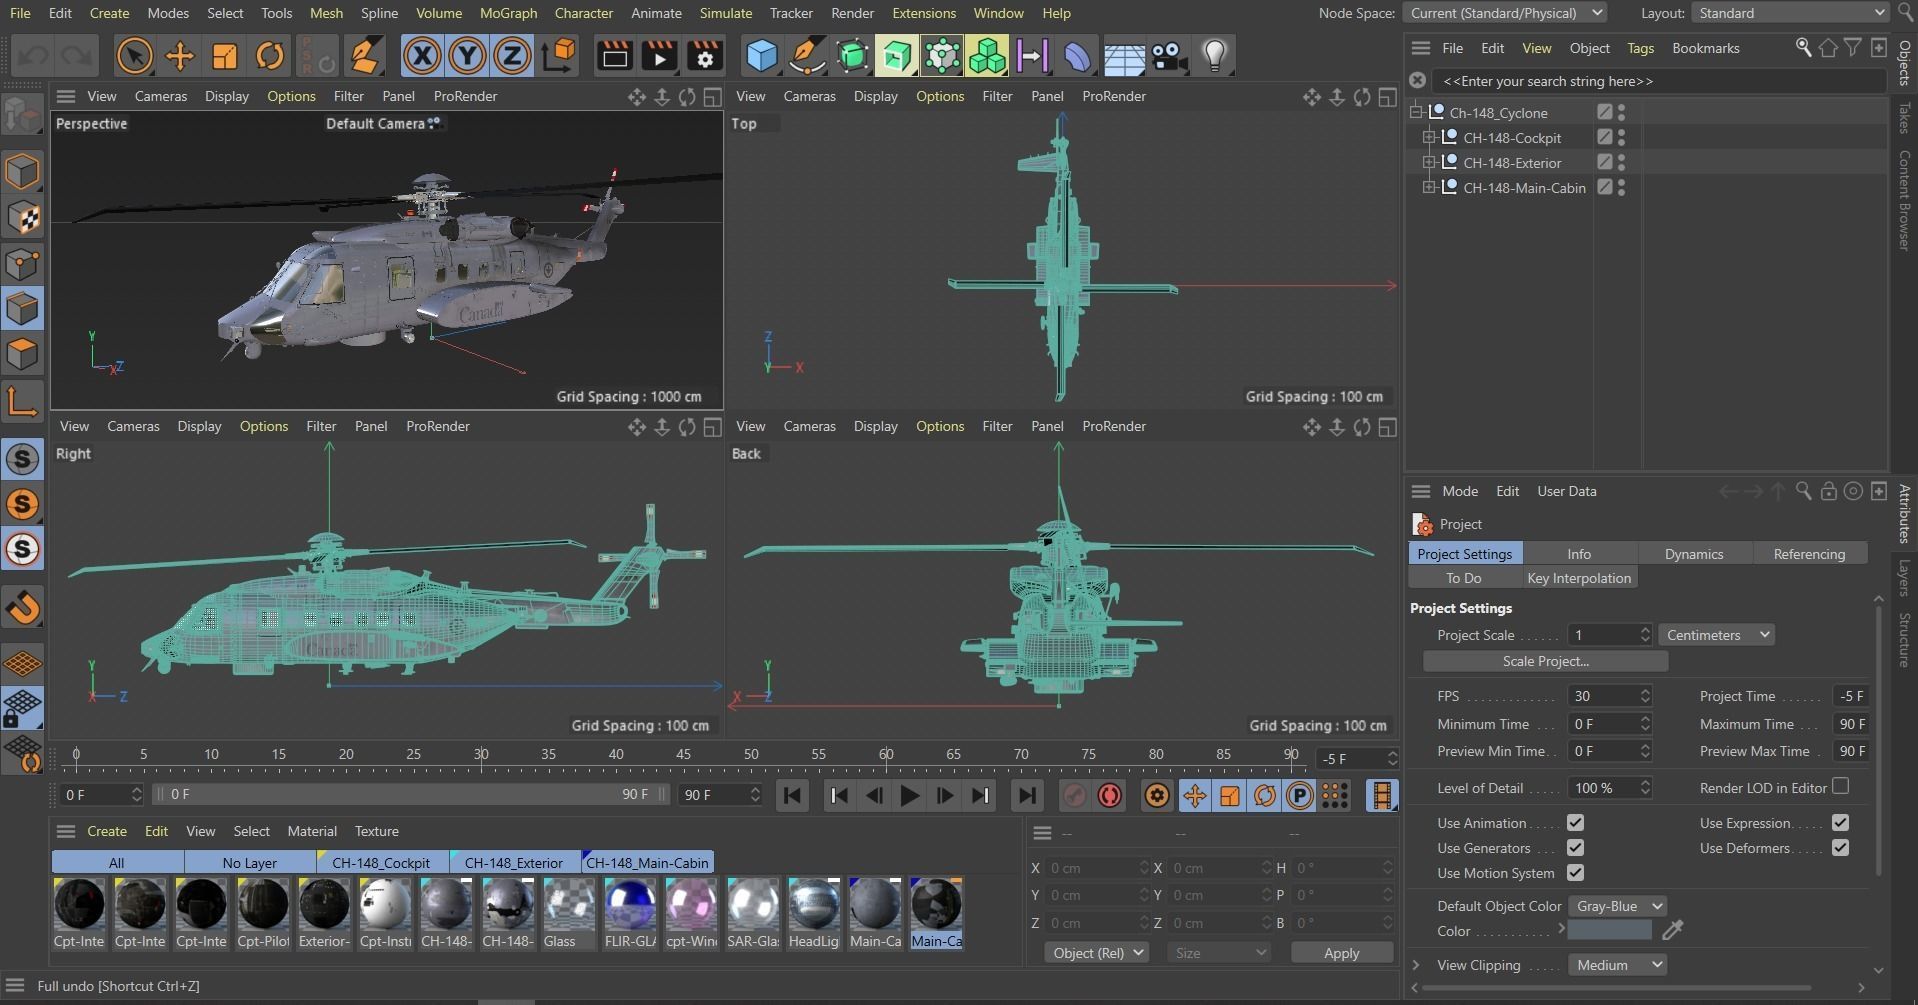Open the View Clipping Medium dropdown
This screenshot has width=1918, height=1005.
1616,965
